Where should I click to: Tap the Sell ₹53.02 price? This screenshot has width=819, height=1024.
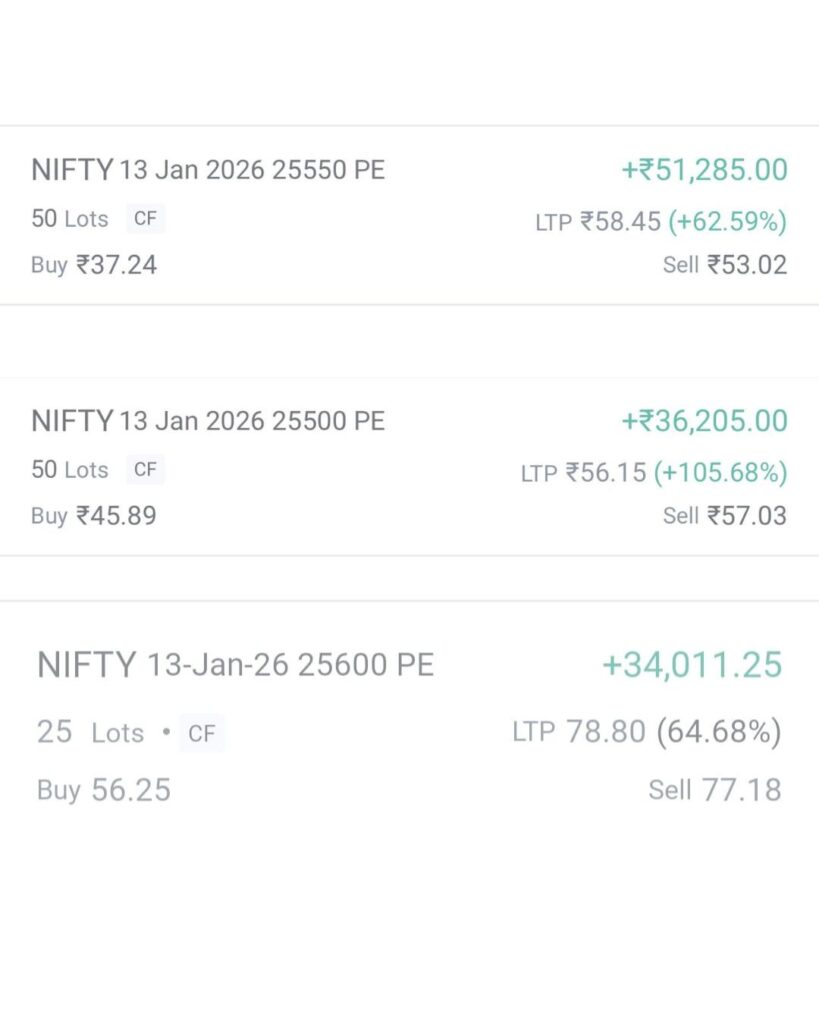click(724, 265)
